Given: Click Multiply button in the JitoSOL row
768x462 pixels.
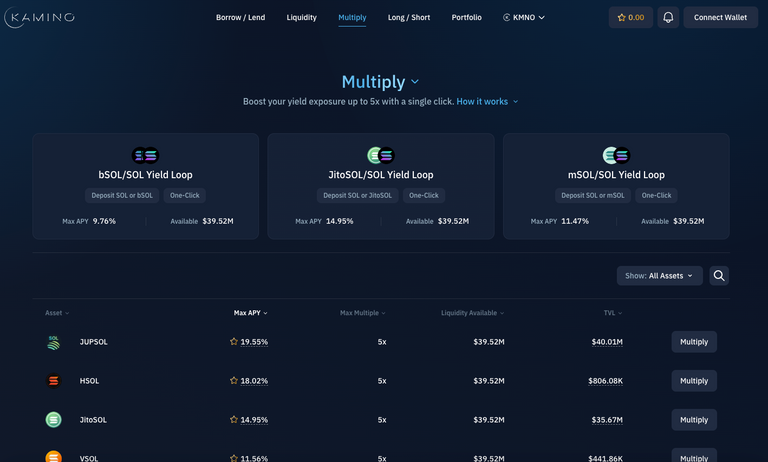Looking at the screenshot, I should 694,420.
